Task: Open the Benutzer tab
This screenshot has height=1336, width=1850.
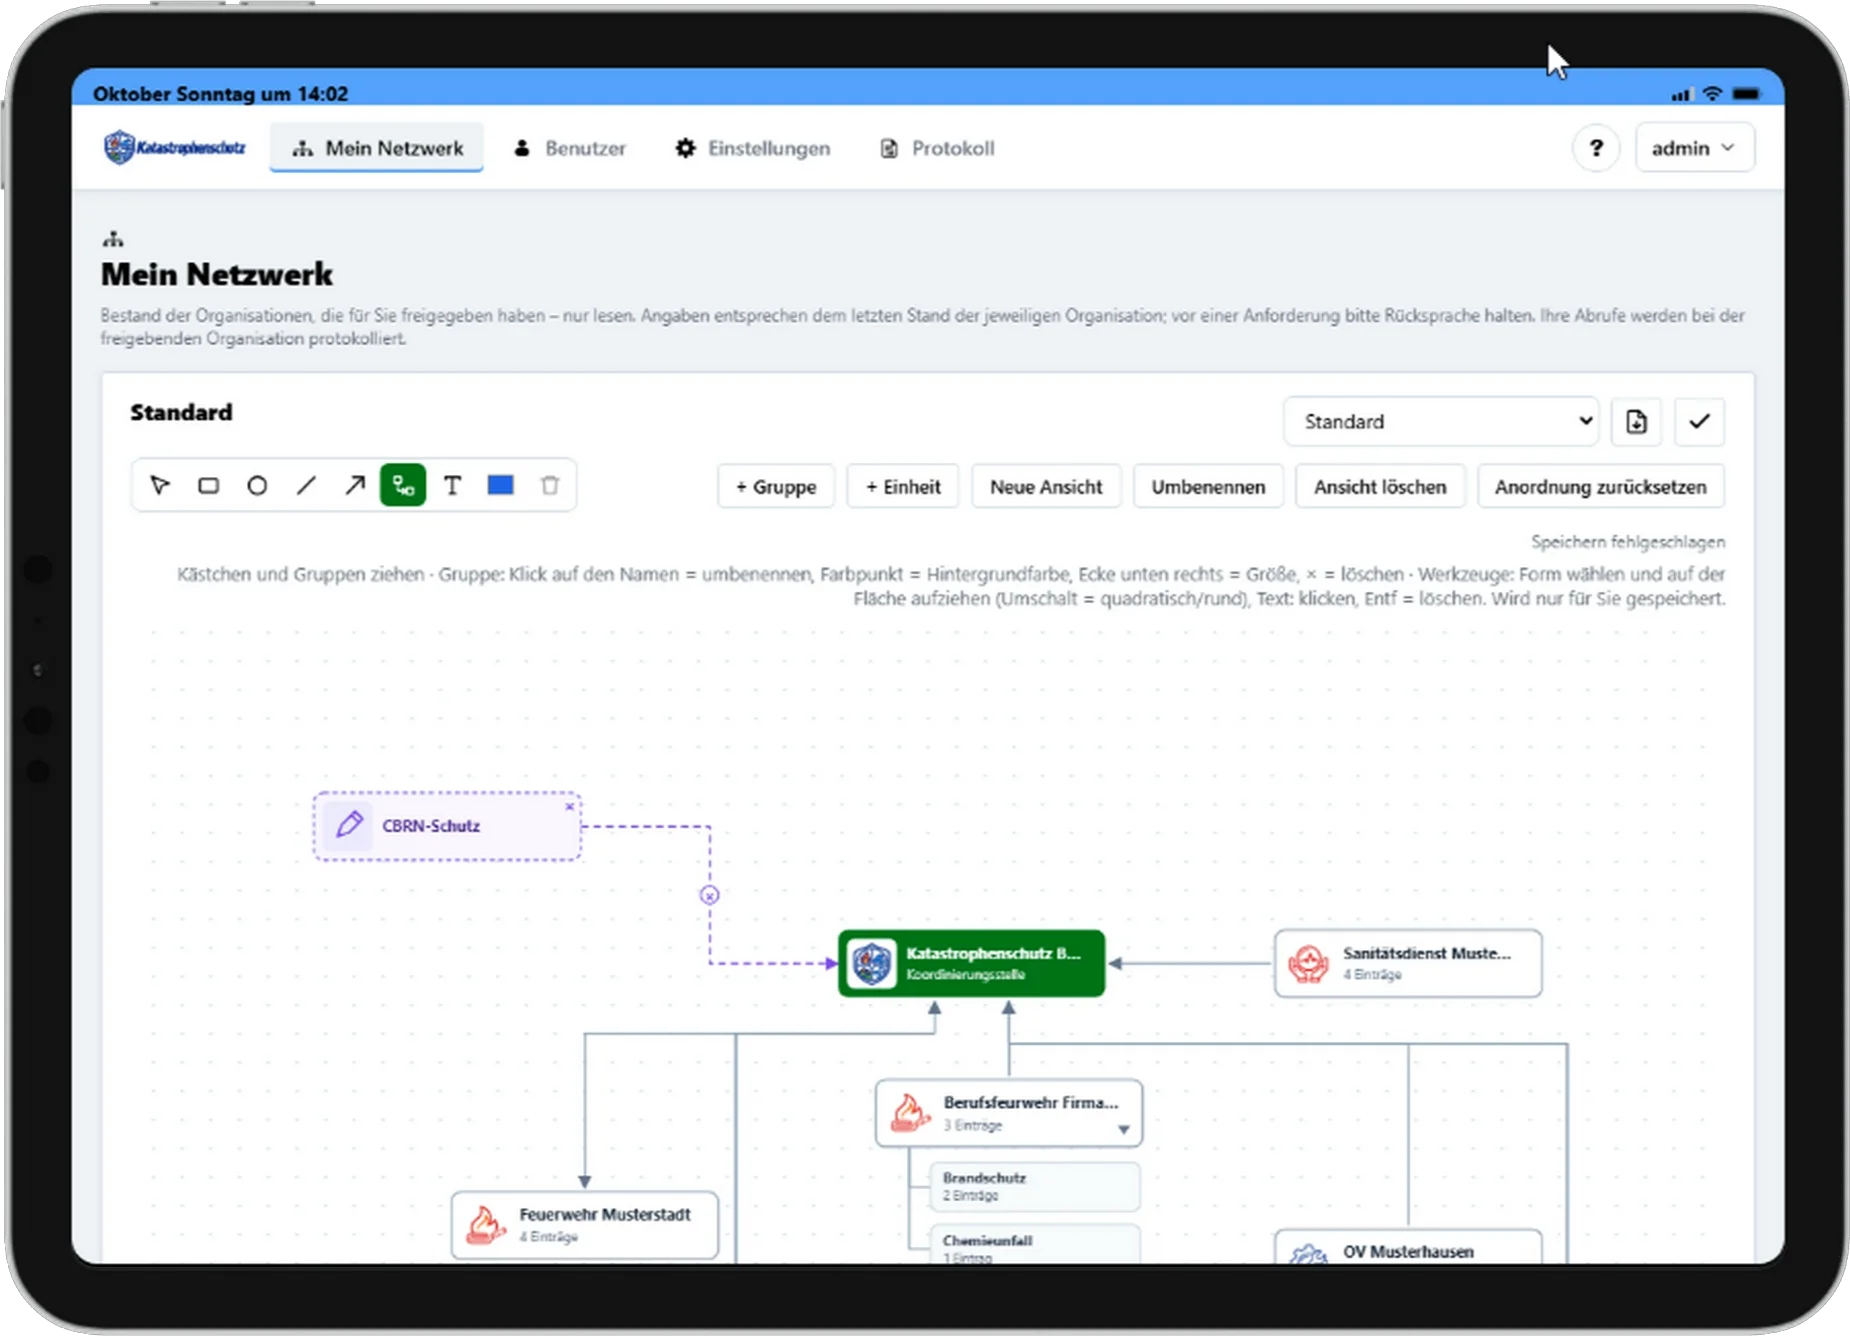Action: click(569, 148)
